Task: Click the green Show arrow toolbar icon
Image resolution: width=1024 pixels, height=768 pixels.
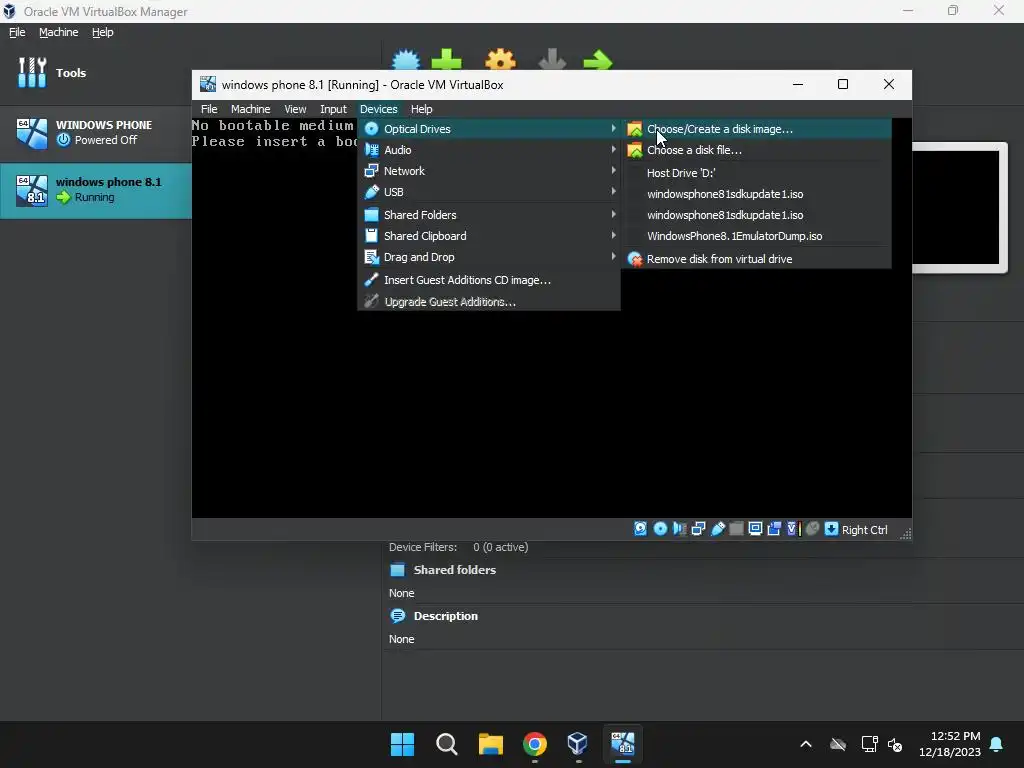Action: 598,61
